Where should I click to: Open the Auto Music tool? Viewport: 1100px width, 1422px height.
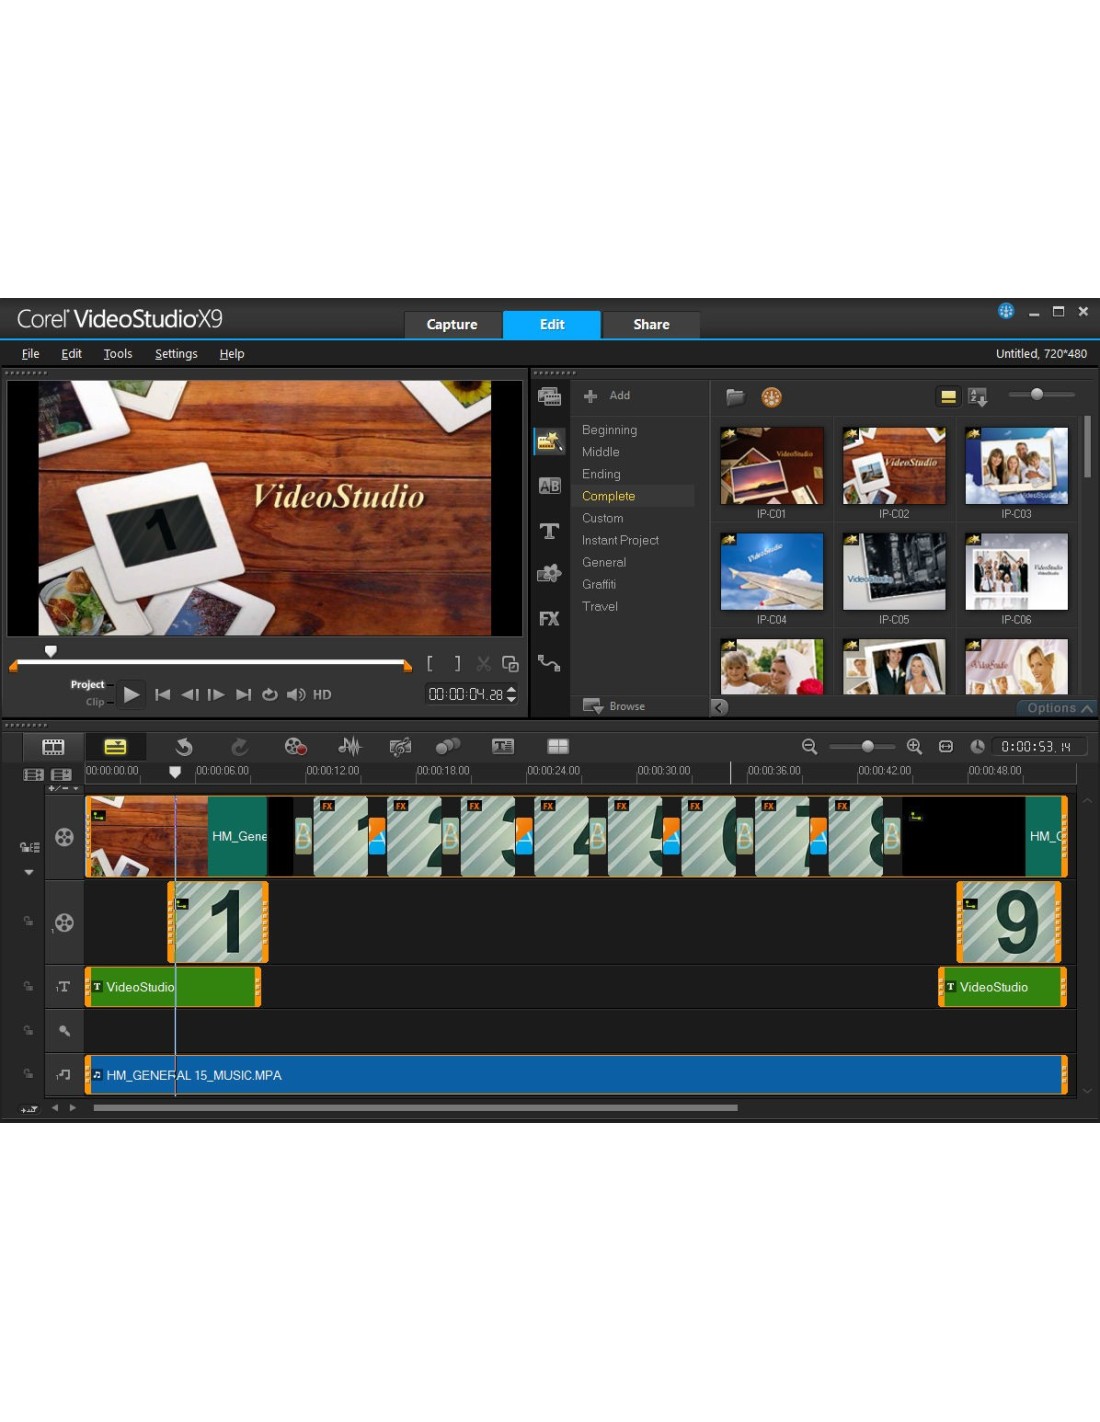400,747
